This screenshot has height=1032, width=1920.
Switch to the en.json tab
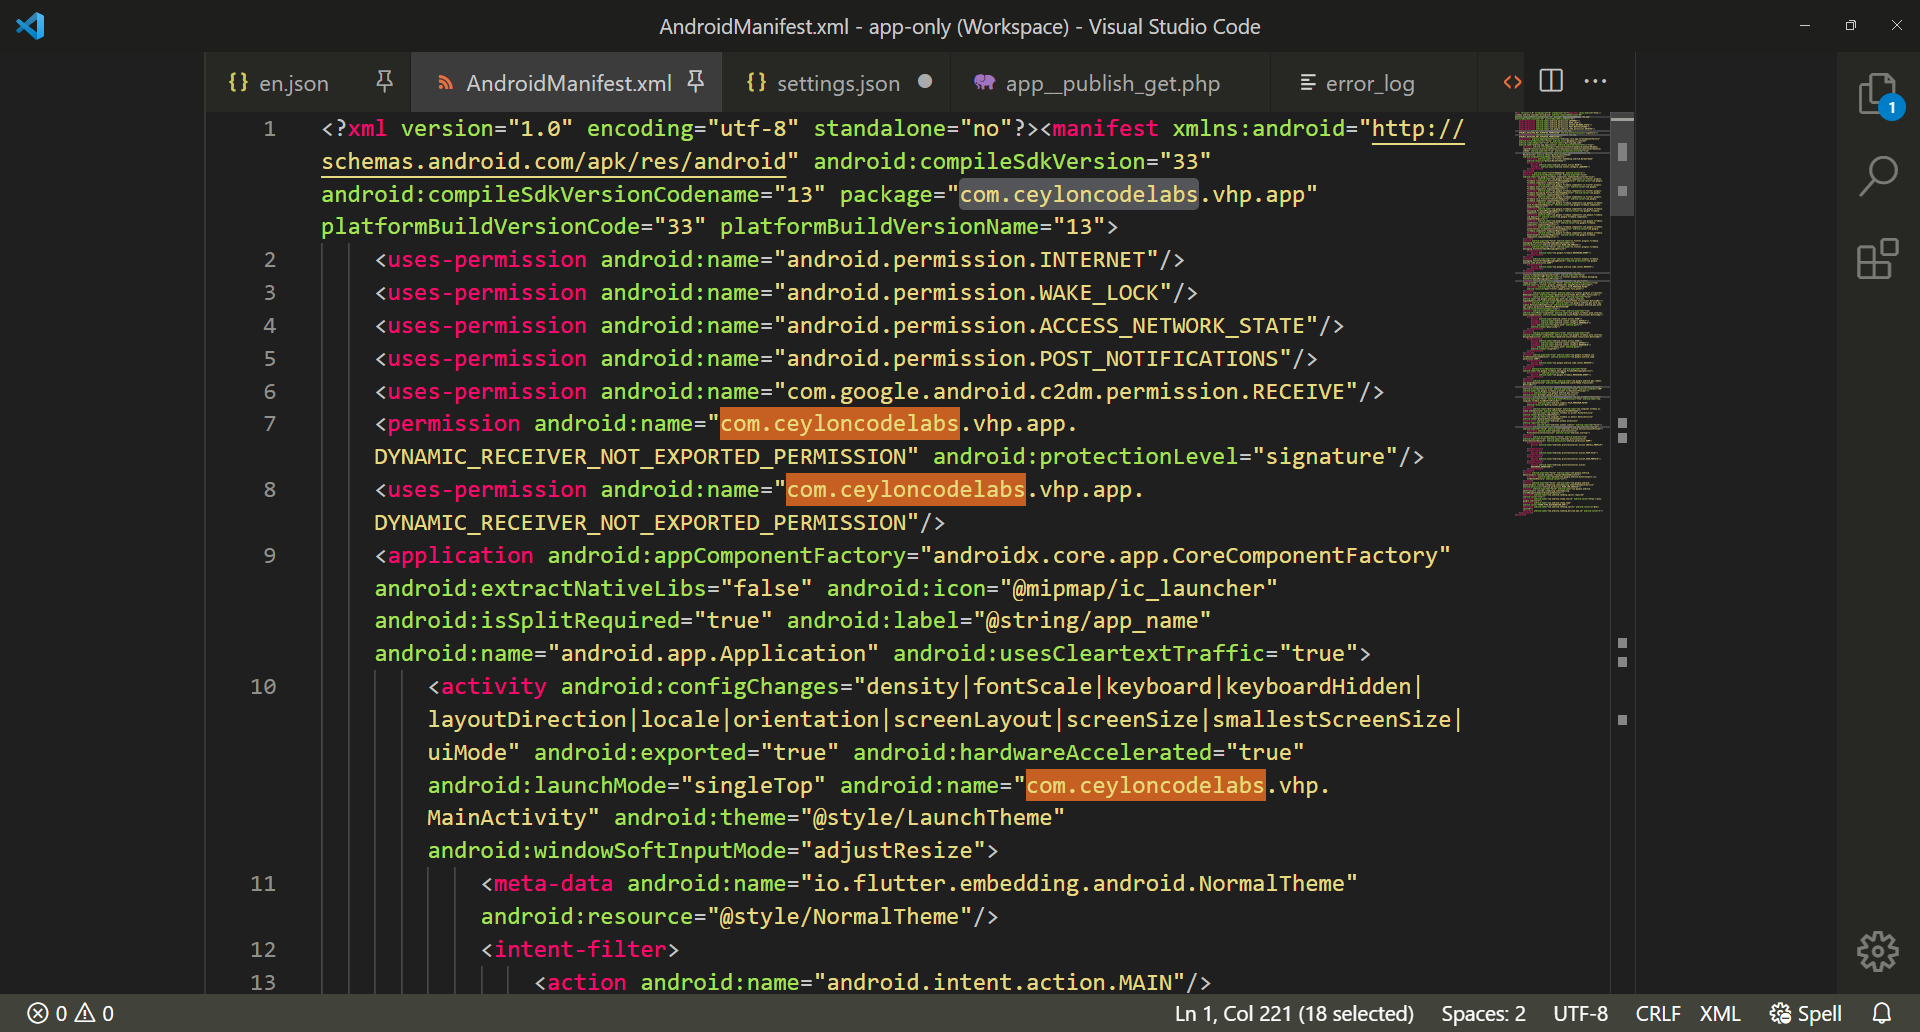tap(293, 83)
